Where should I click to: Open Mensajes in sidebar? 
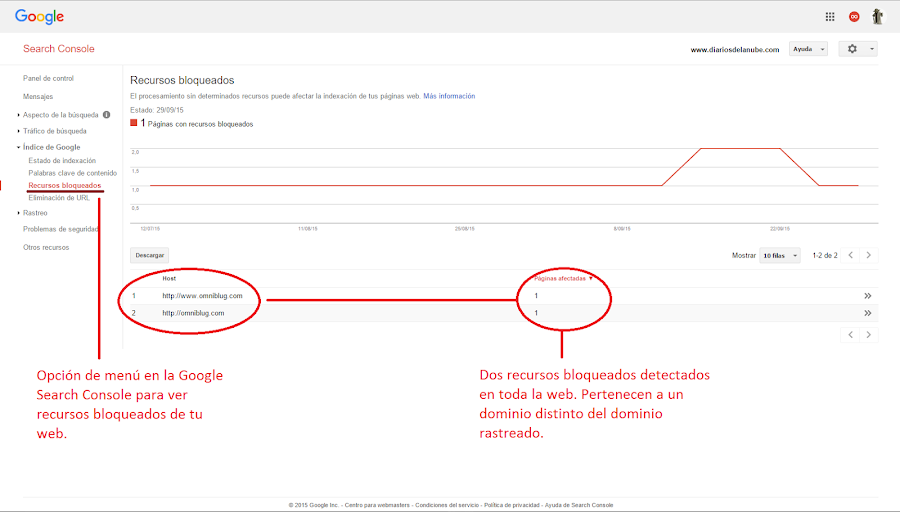click(38, 96)
